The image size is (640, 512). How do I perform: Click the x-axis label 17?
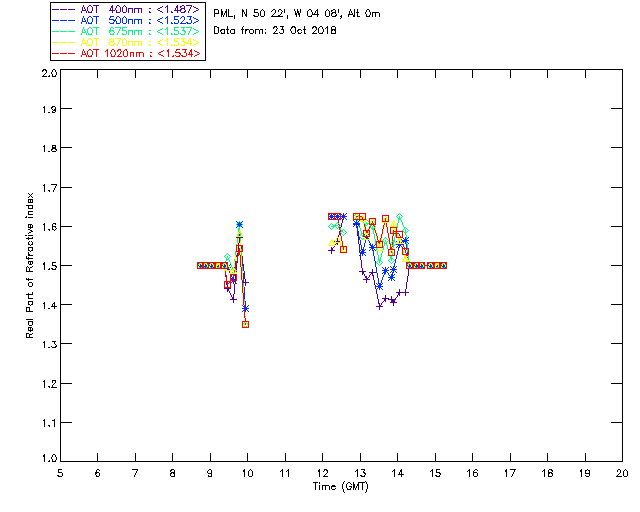[510, 473]
